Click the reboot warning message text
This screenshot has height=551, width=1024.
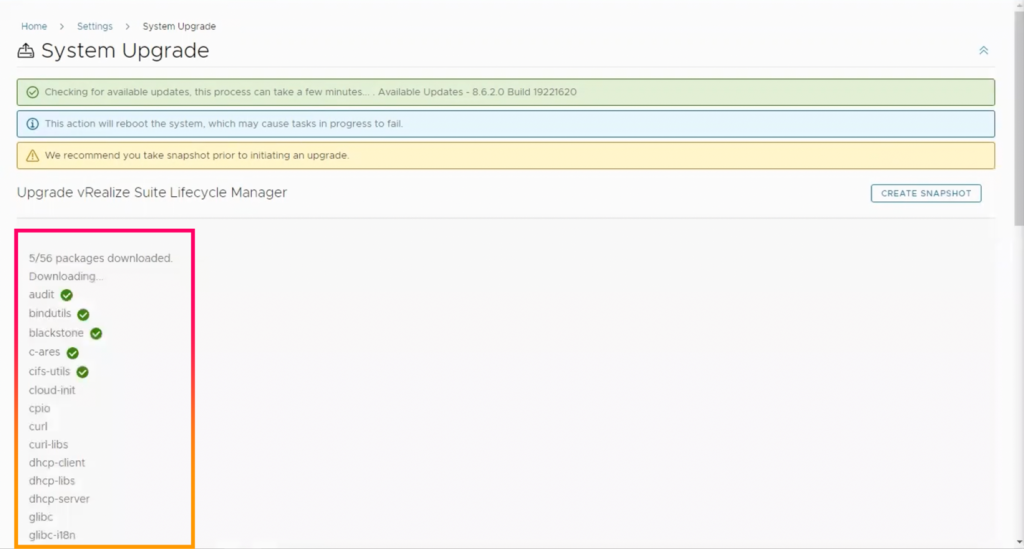point(224,123)
